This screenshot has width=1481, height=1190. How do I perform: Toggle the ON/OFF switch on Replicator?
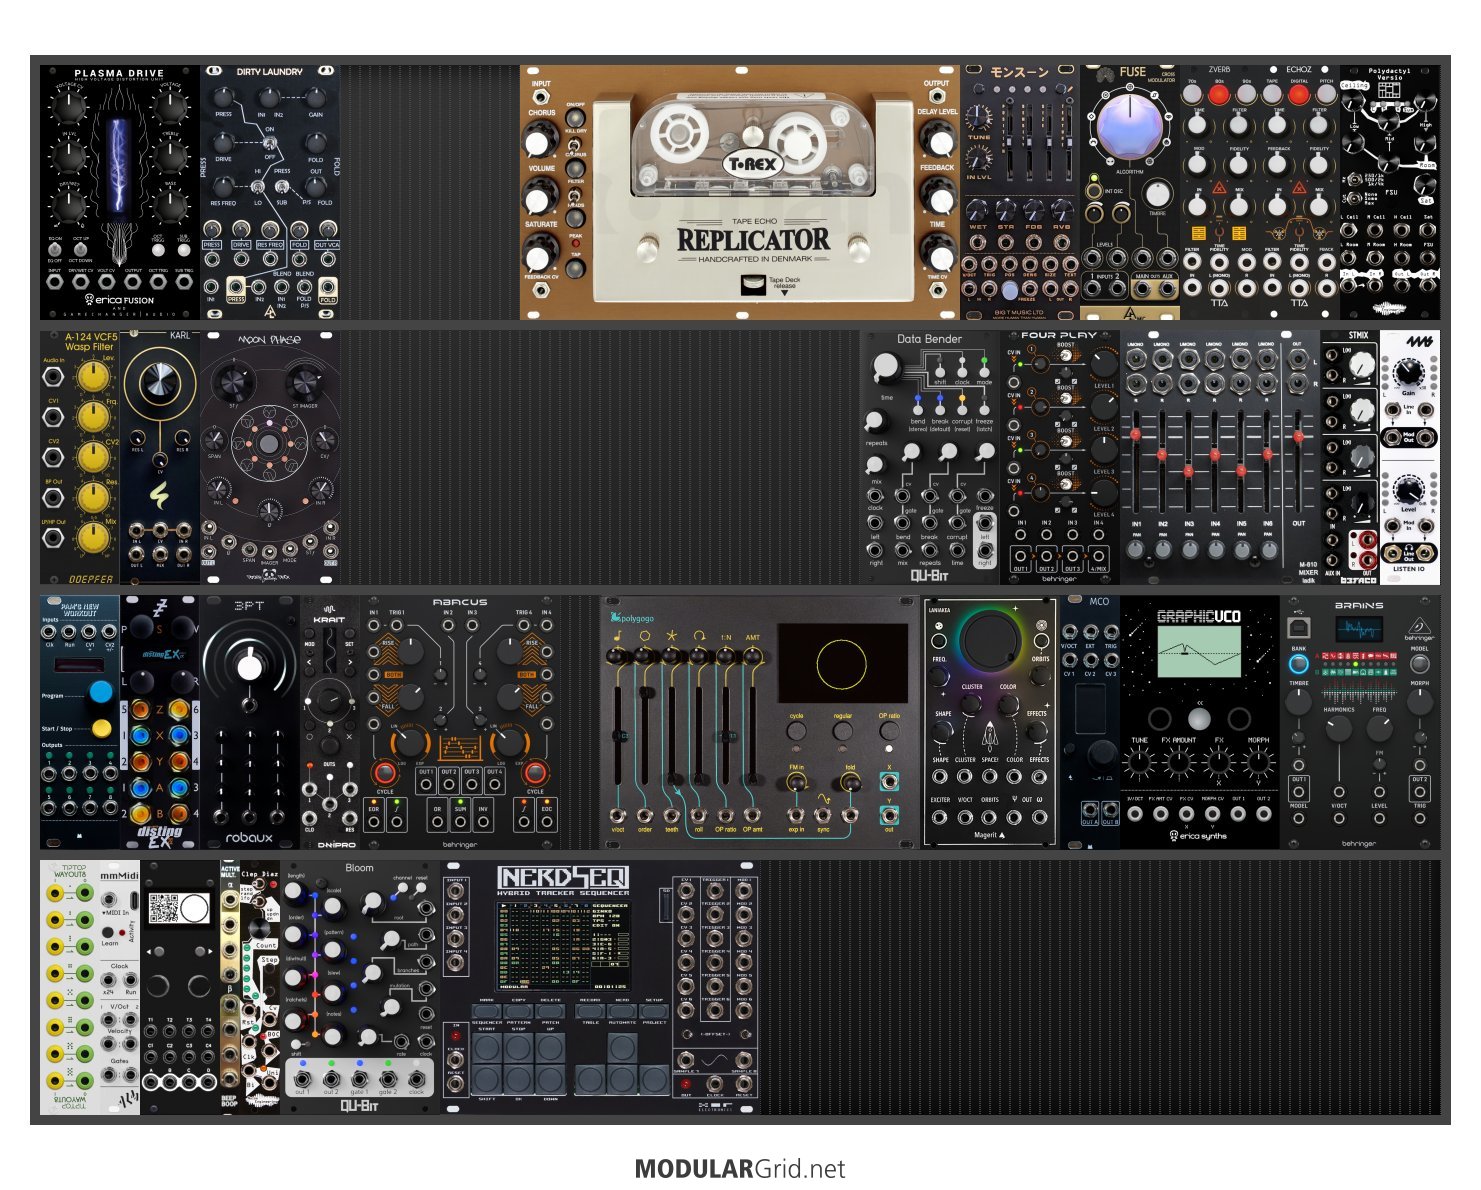tap(575, 118)
